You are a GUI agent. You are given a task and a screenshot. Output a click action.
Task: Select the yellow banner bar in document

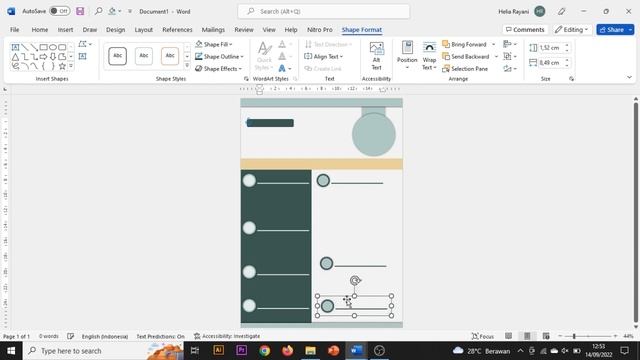tap(322, 164)
